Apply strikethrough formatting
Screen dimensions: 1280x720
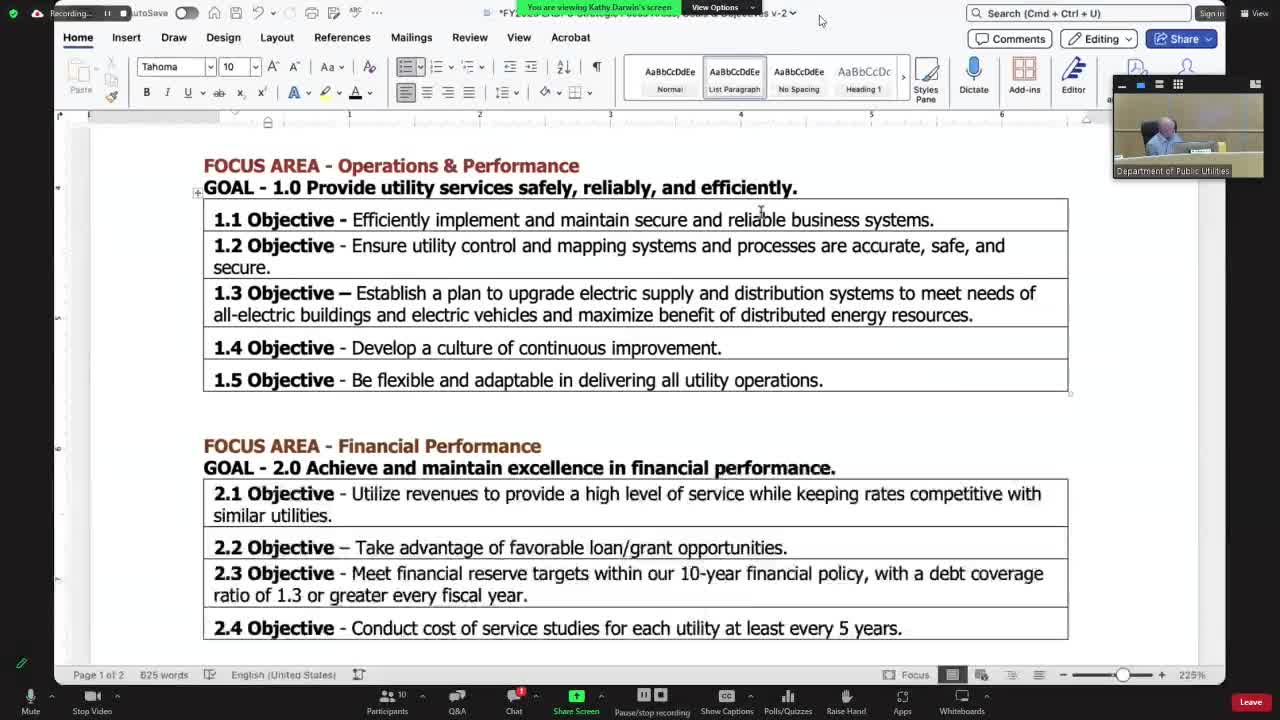[x=219, y=92]
